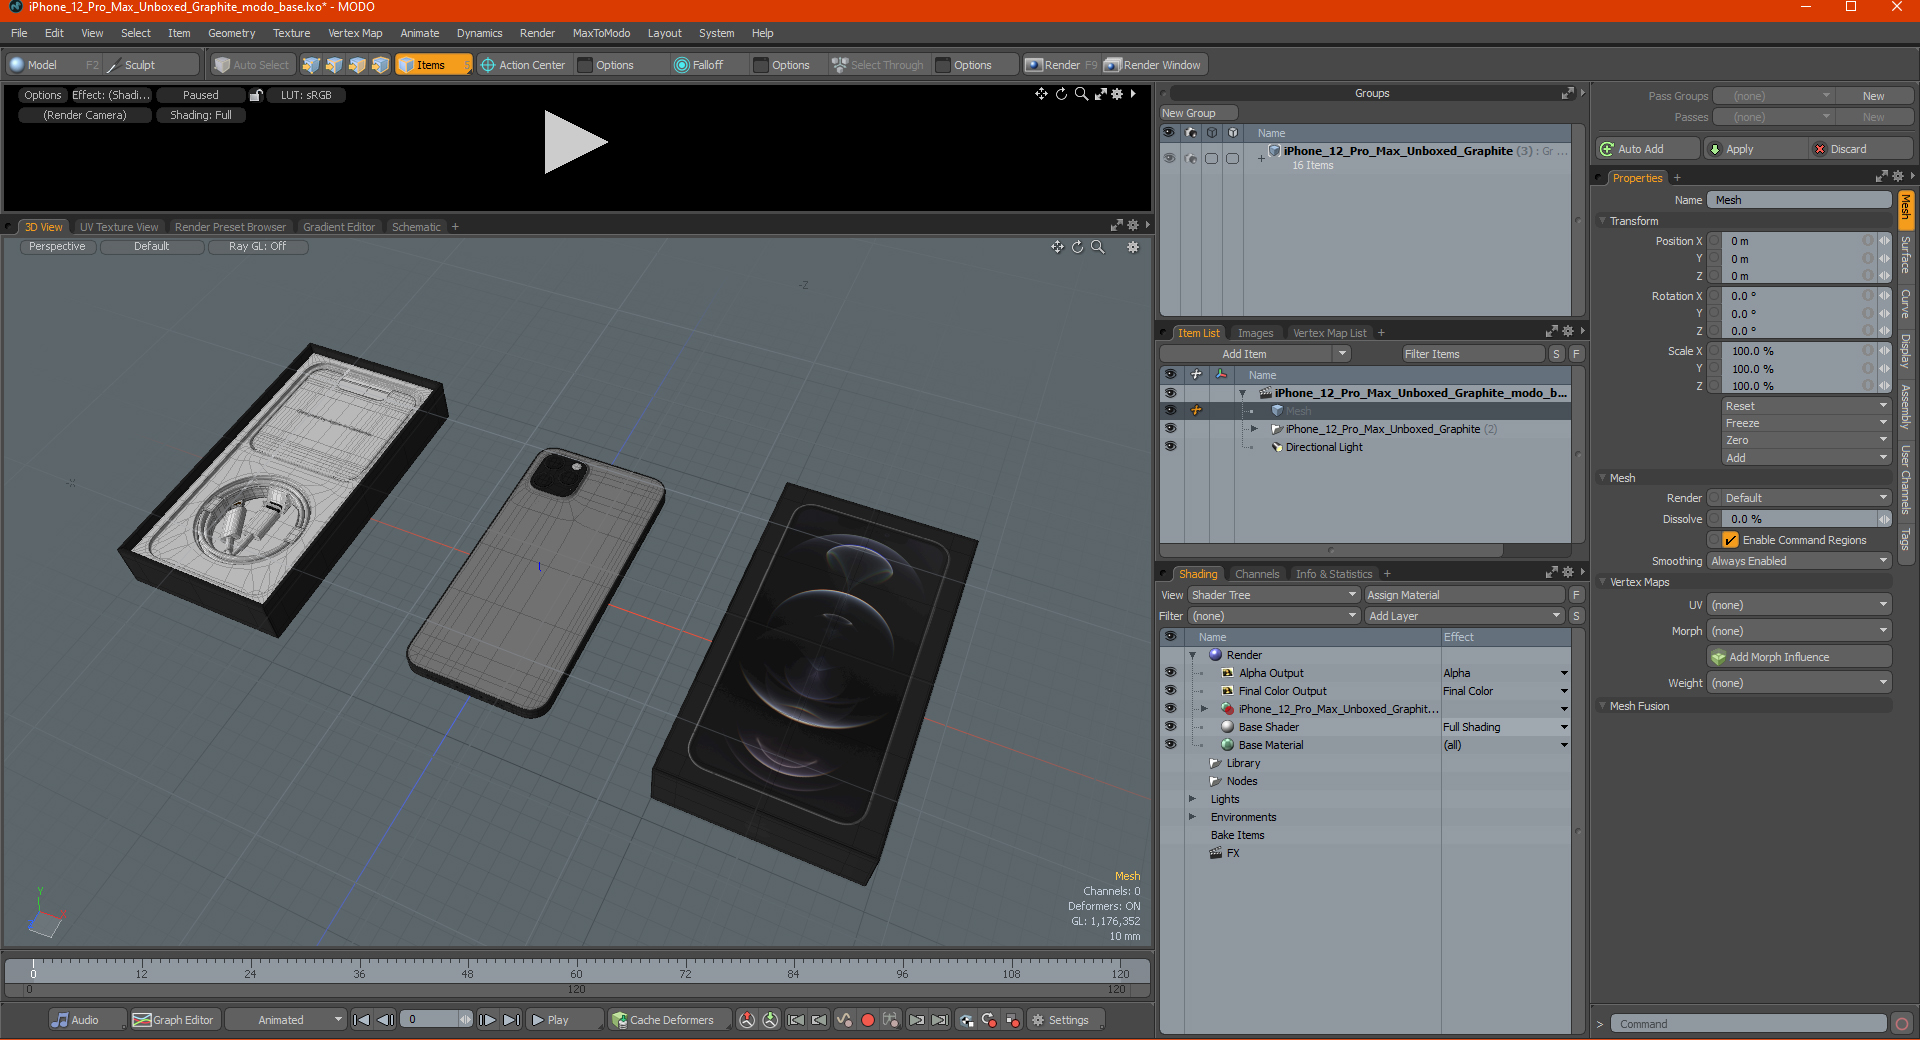Open Texture menu
The height and width of the screenshot is (1040, 1920).
tap(291, 33)
